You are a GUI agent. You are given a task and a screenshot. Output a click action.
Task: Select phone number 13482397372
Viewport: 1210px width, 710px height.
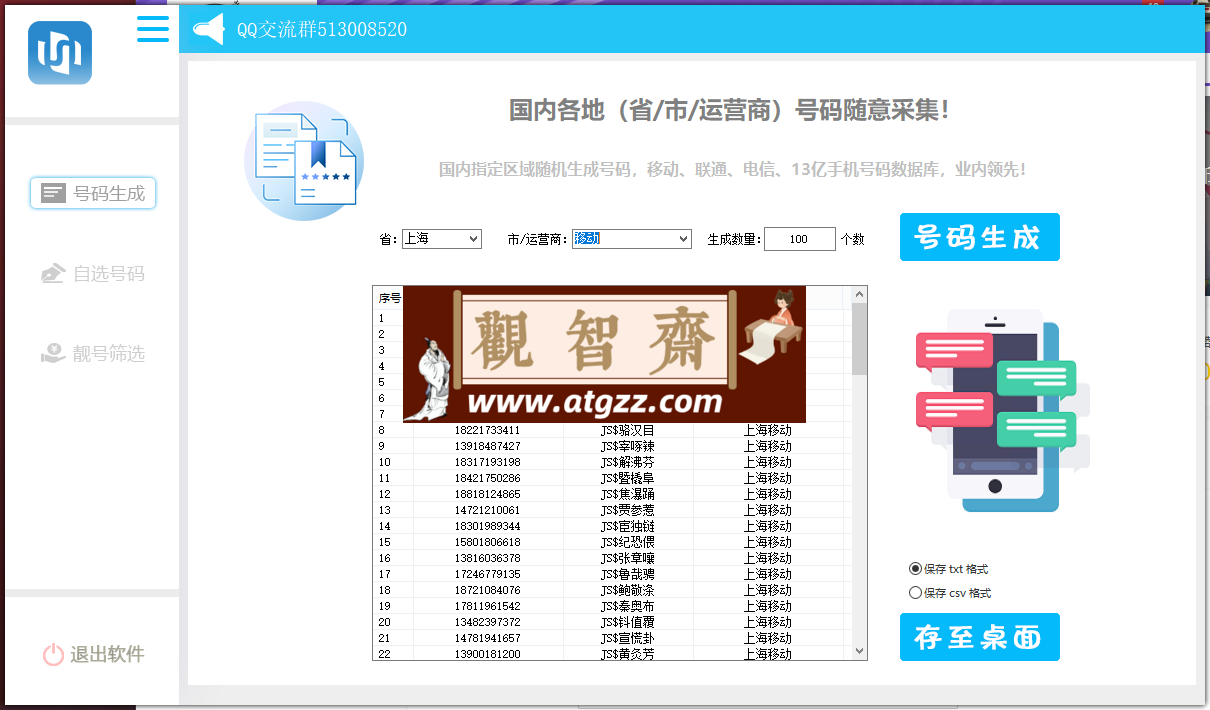[x=487, y=622]
